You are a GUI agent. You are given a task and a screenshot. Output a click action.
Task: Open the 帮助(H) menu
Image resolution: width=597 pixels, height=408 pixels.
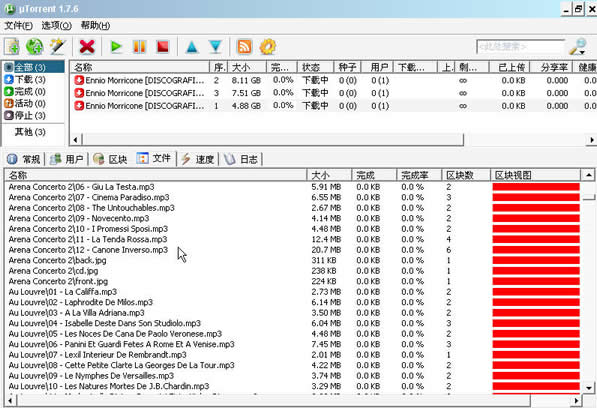(95, 26)
